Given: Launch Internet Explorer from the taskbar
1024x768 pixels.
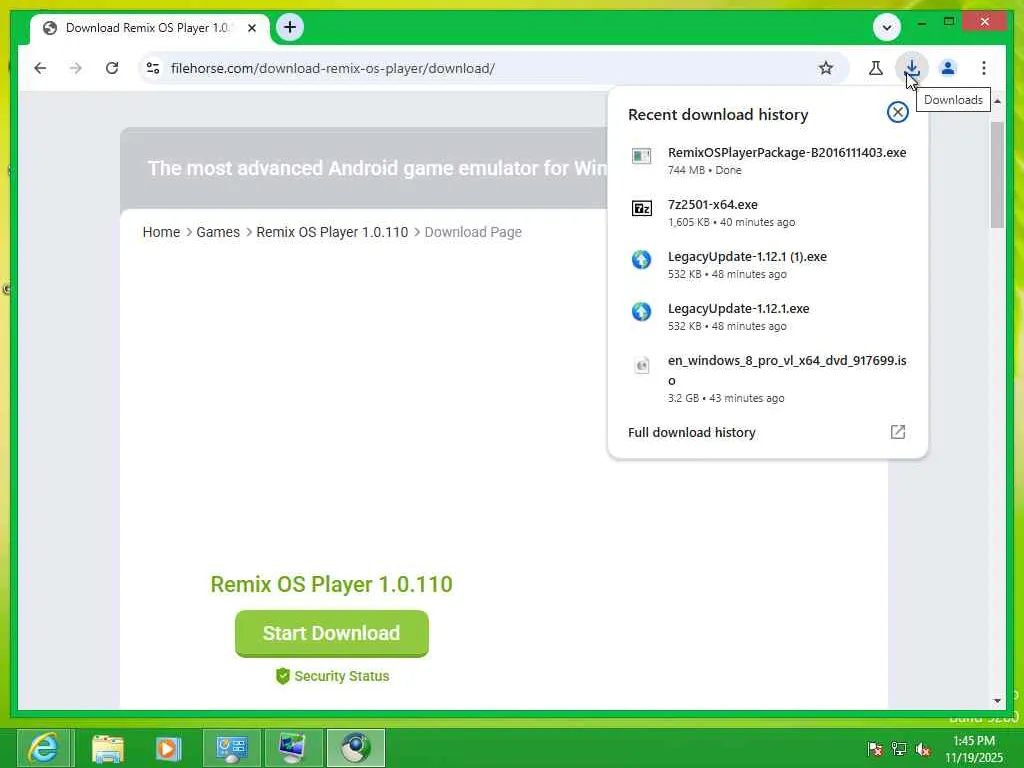Looking at the screenshot, I should coord(44,748).
